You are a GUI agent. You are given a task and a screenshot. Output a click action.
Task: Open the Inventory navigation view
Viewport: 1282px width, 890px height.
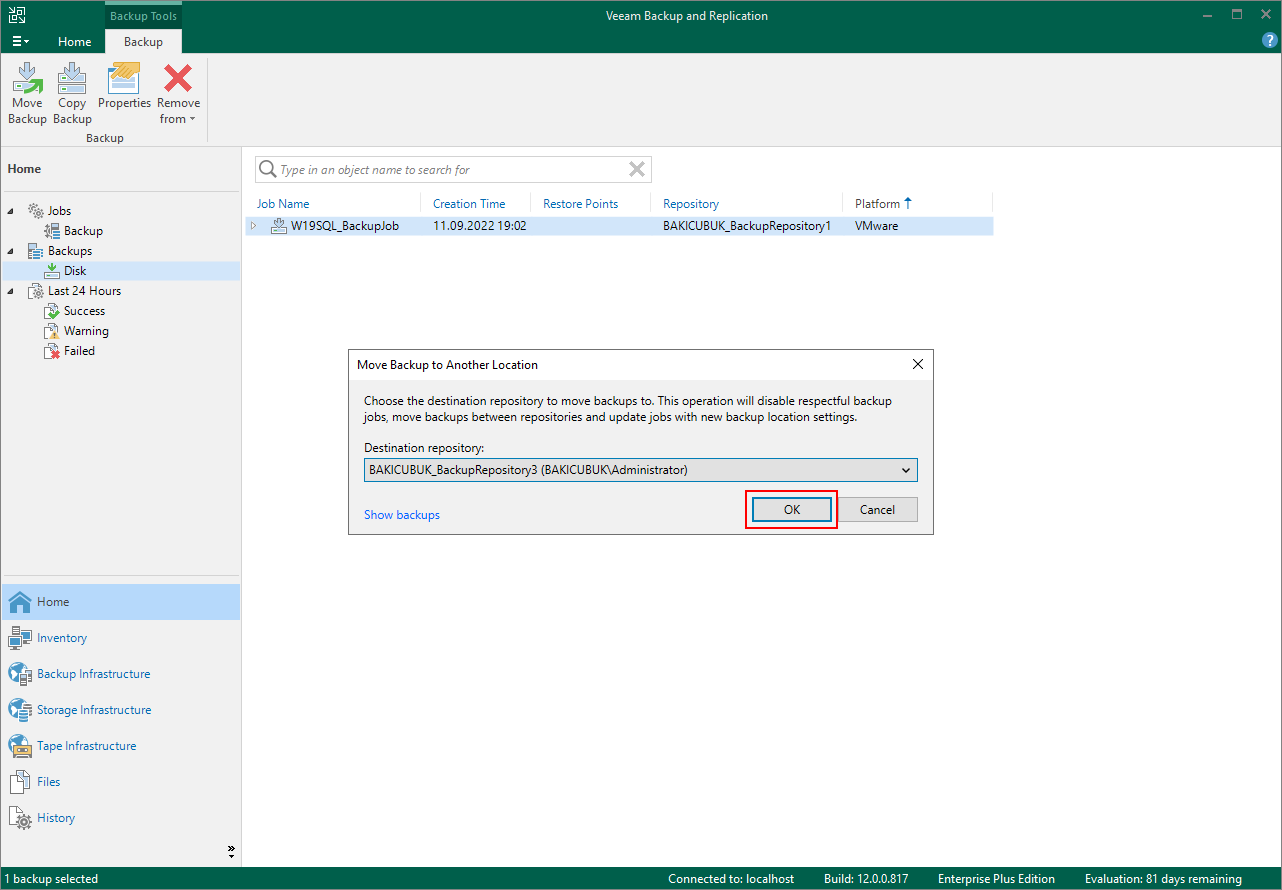pos(120,638)
